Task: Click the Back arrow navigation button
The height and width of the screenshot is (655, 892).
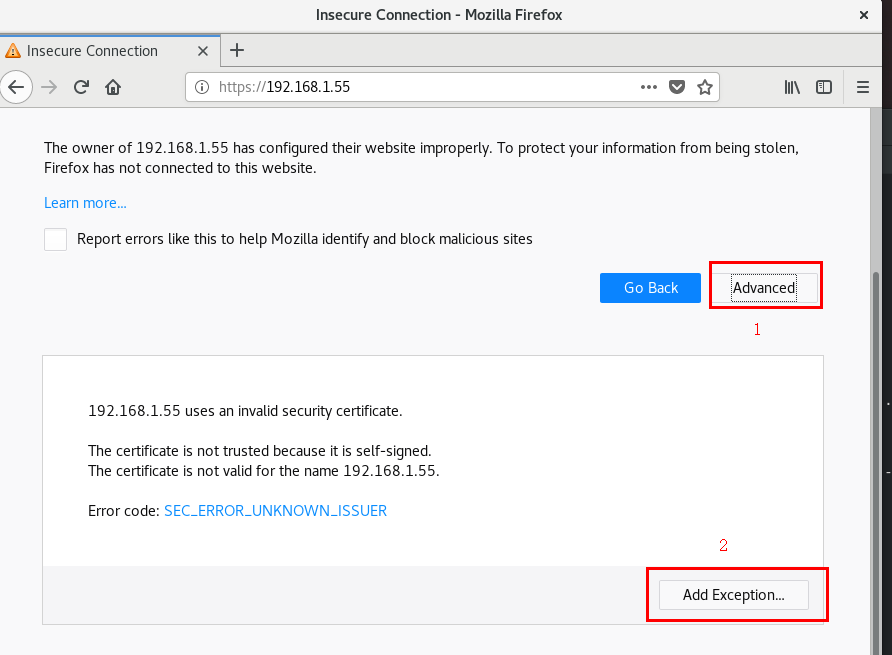Action: click(x=15, y=87)
